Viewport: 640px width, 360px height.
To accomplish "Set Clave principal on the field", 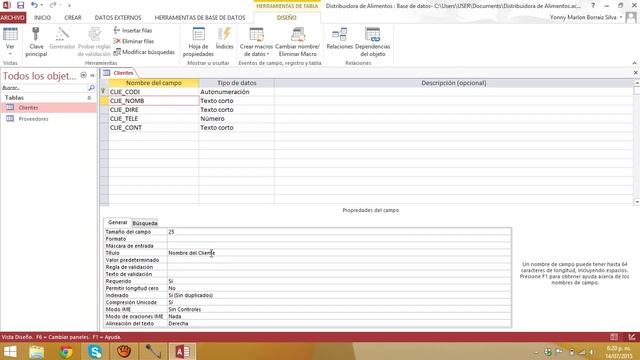I will (x=36, y=42).
